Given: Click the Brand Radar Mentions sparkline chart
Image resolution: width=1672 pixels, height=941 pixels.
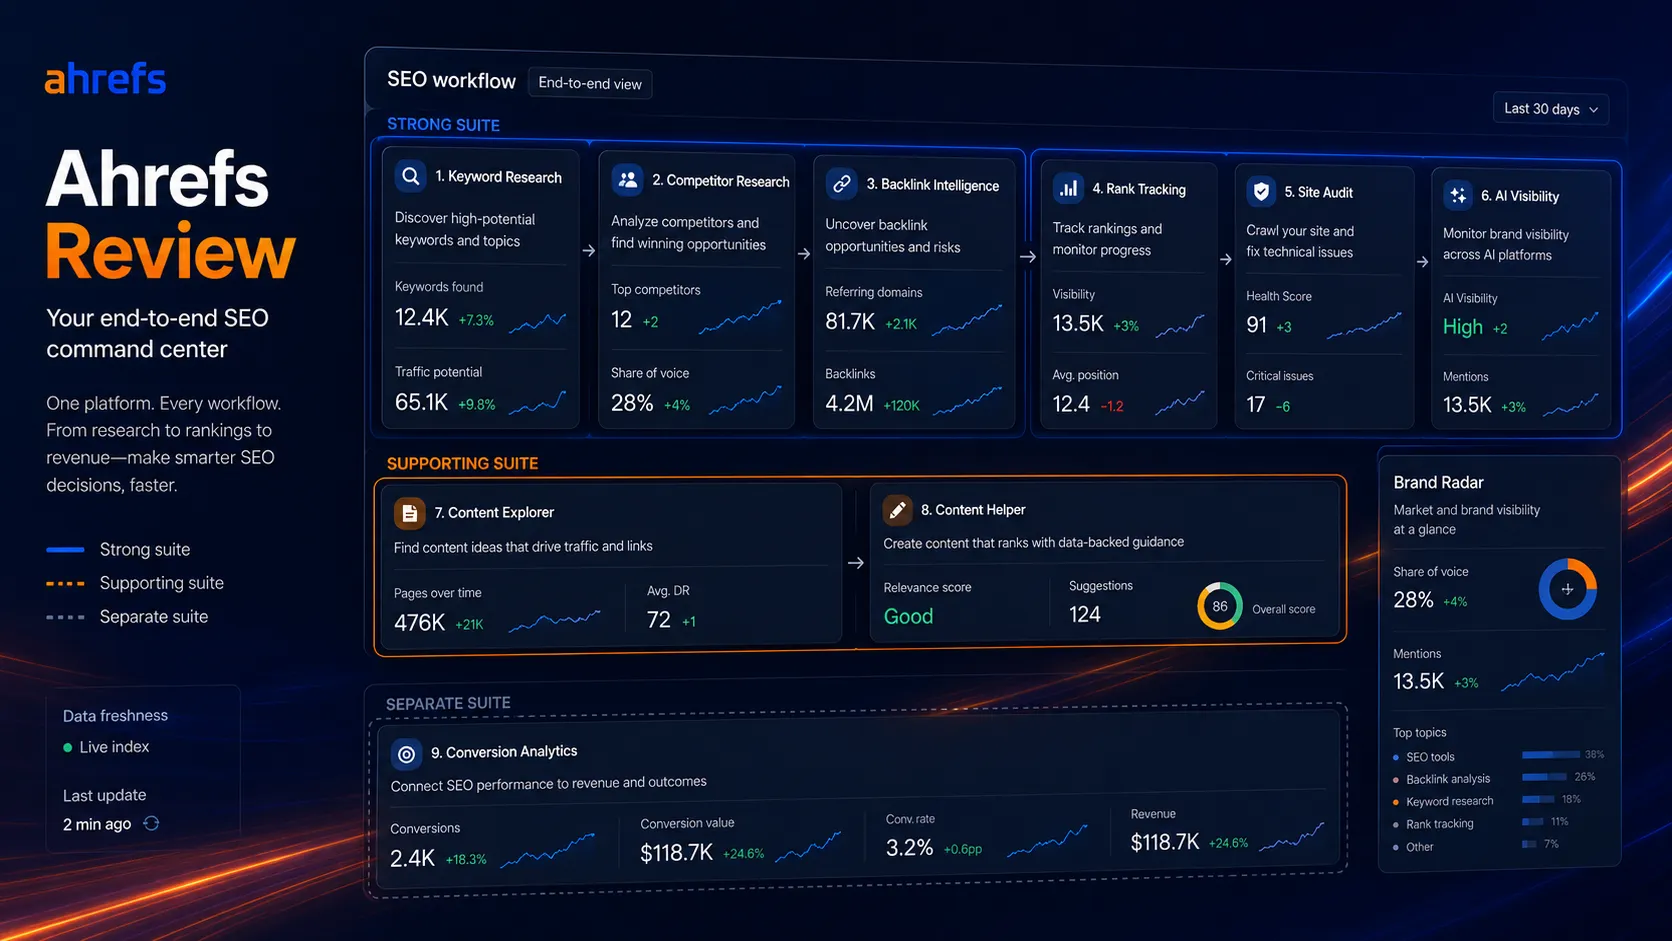Looking at the screenshot, I should (1553, 671).
